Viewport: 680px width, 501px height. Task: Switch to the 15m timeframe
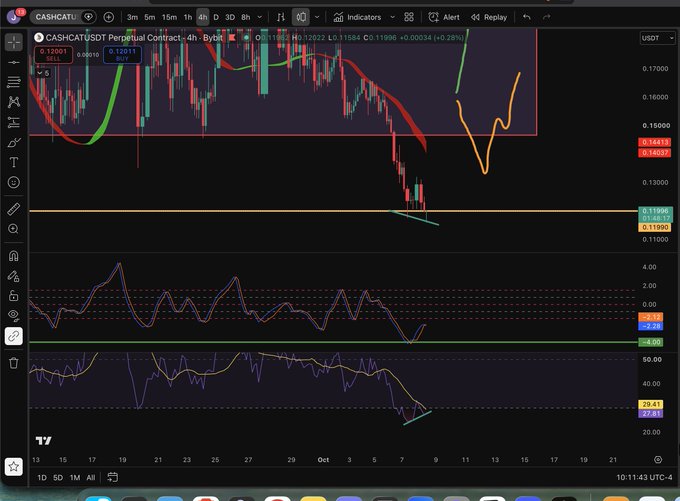[169, 17]
